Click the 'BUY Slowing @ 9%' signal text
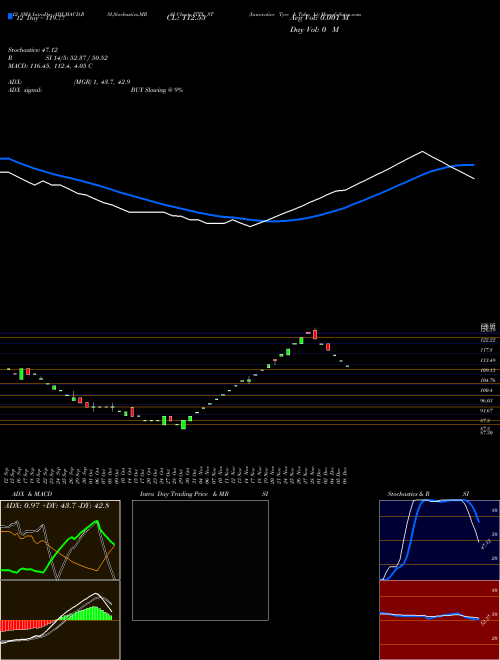 (x=157, y=90)
